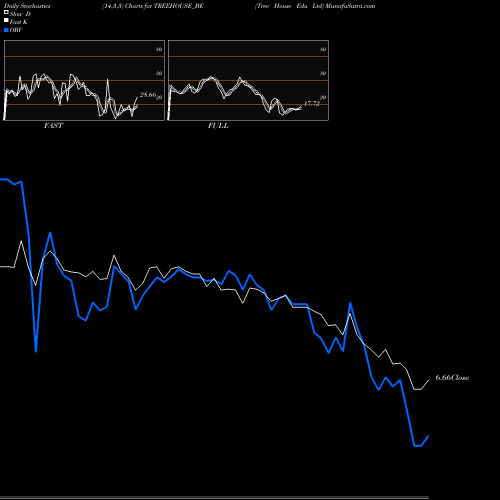Click the 'TREEHOUSE_BE' chart title text
The height and width of the screenshot is (500, 500).
tap(179, 6)
